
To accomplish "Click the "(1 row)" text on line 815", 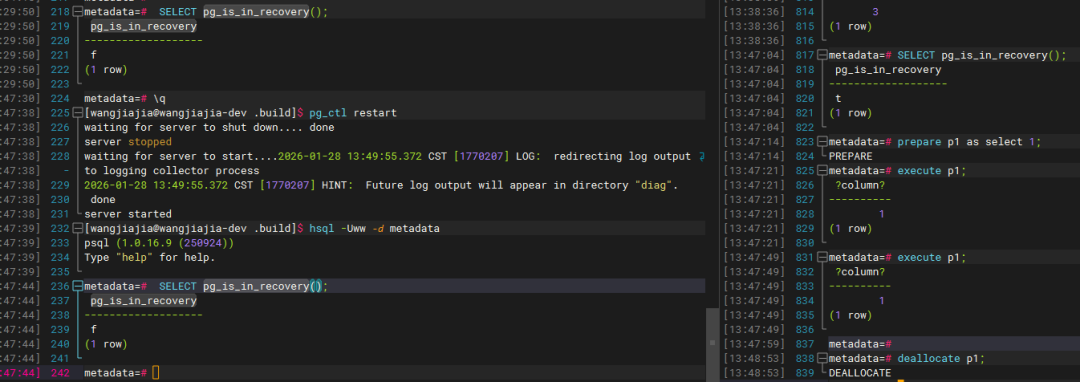I will coord(851,26).
